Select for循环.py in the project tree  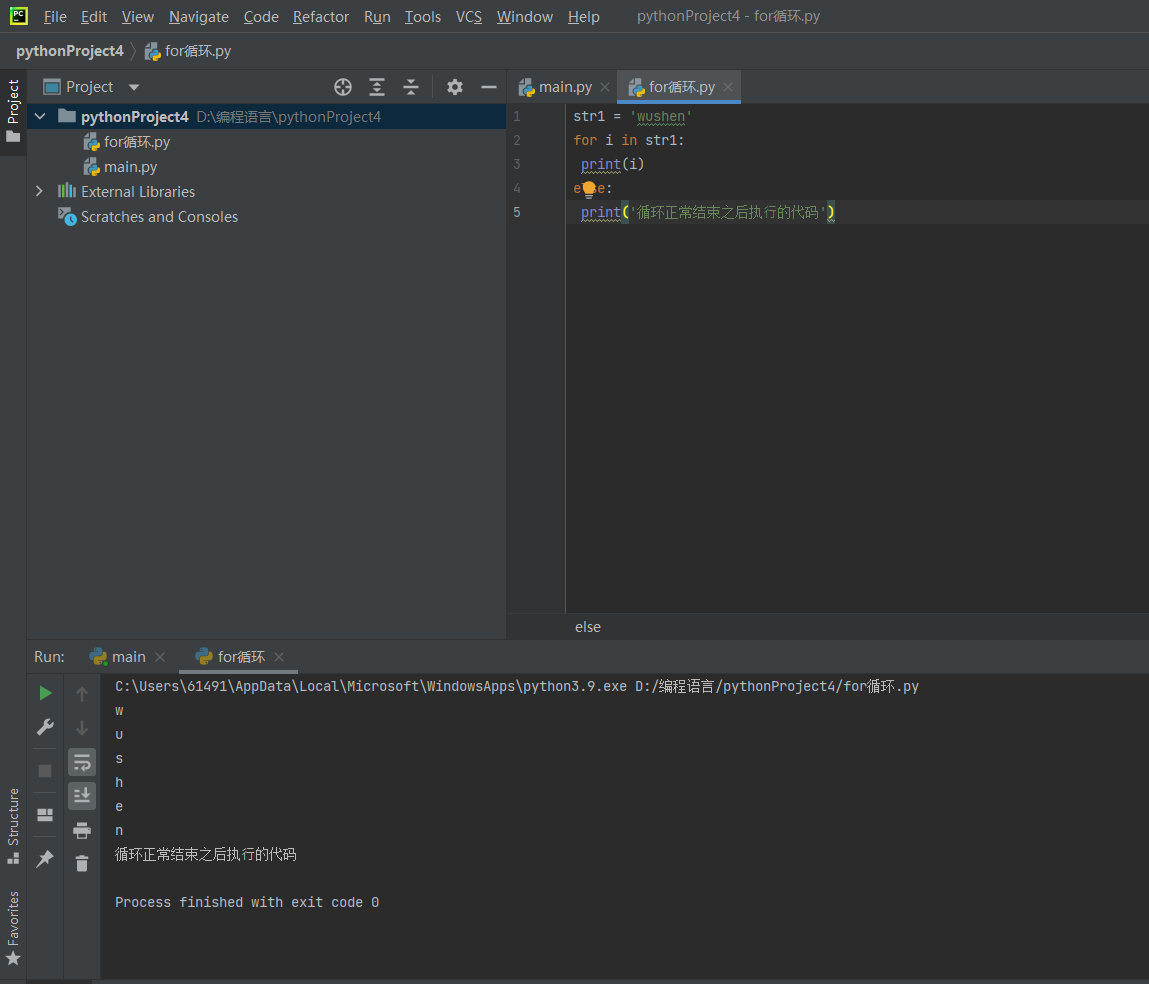coord(137,142)
